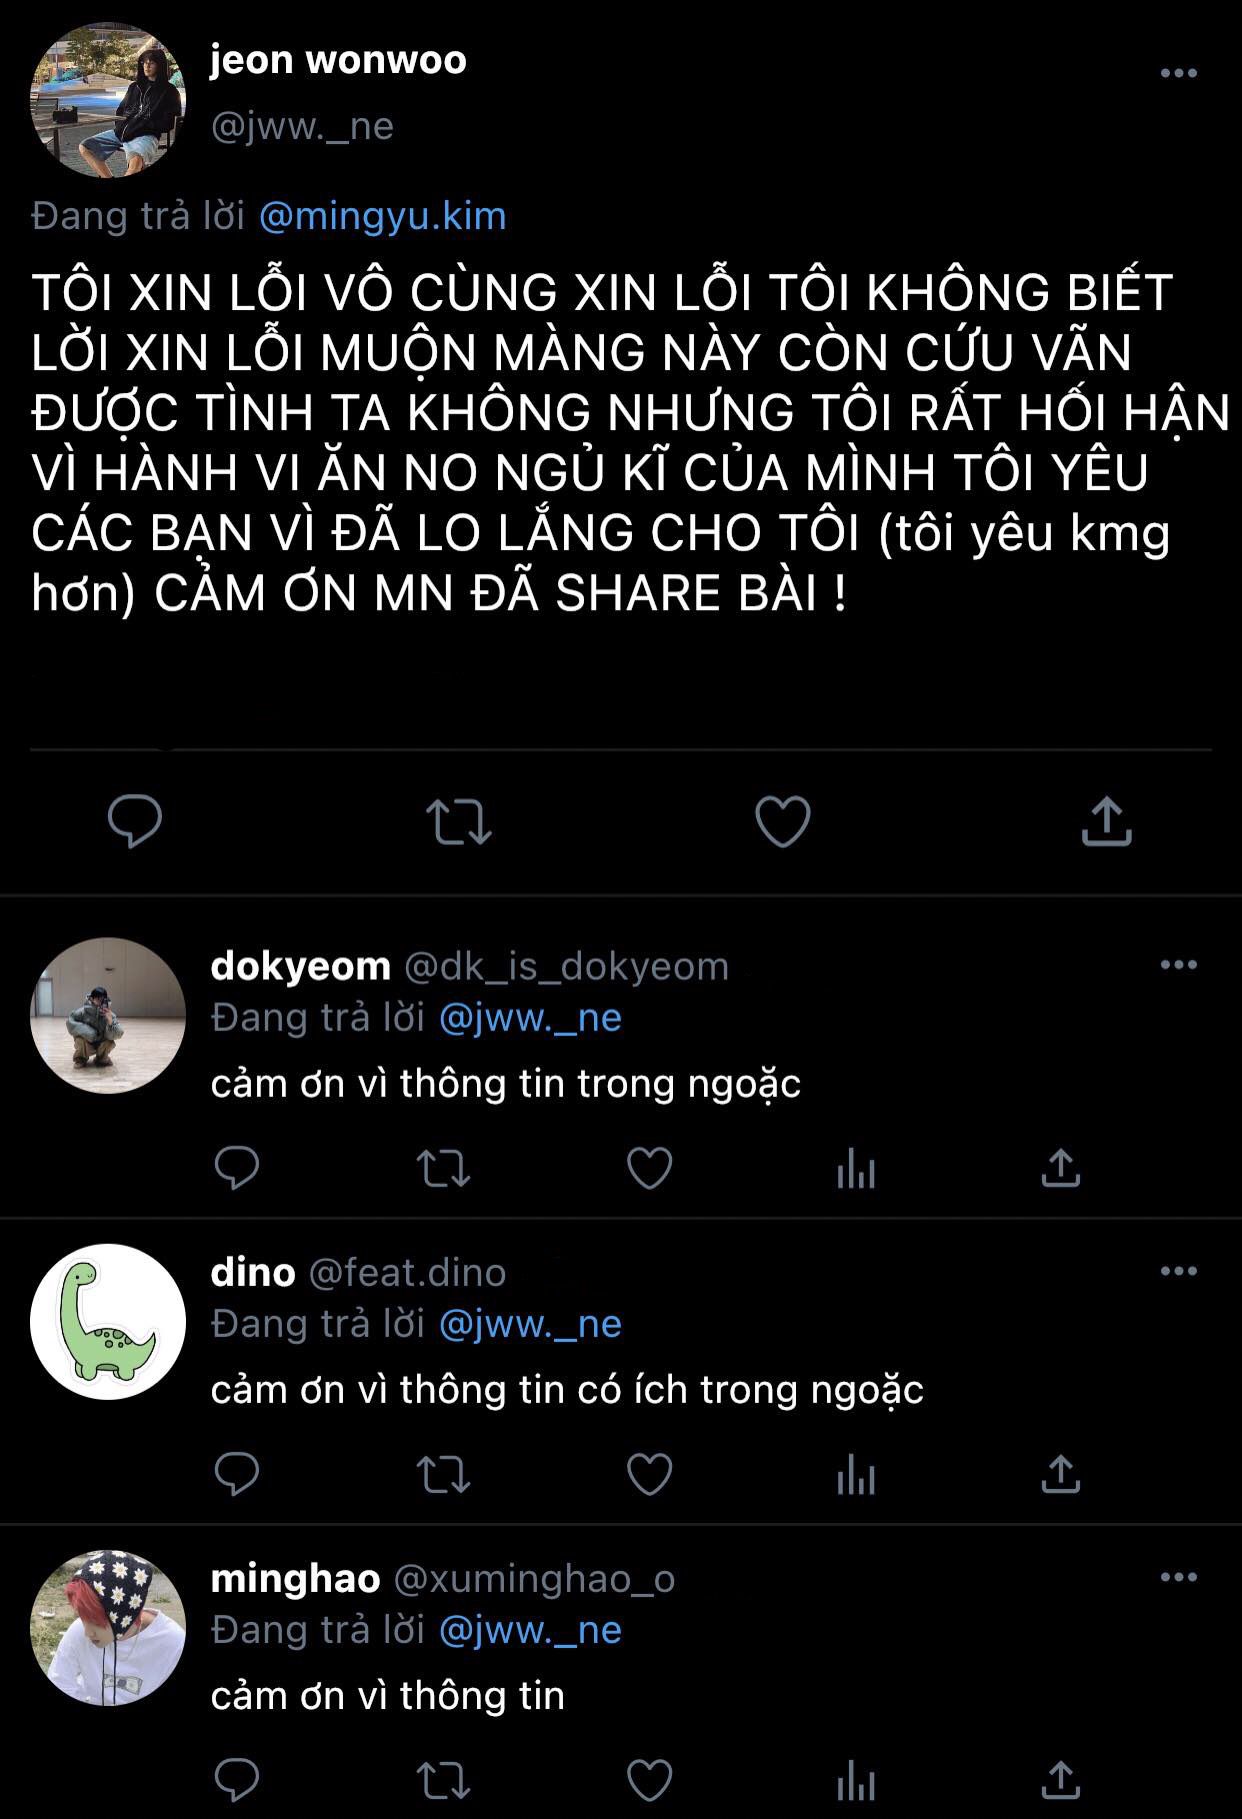Open dino's dinosaur avatar
This screenshot has height=1819, width=1242.
108,1322
